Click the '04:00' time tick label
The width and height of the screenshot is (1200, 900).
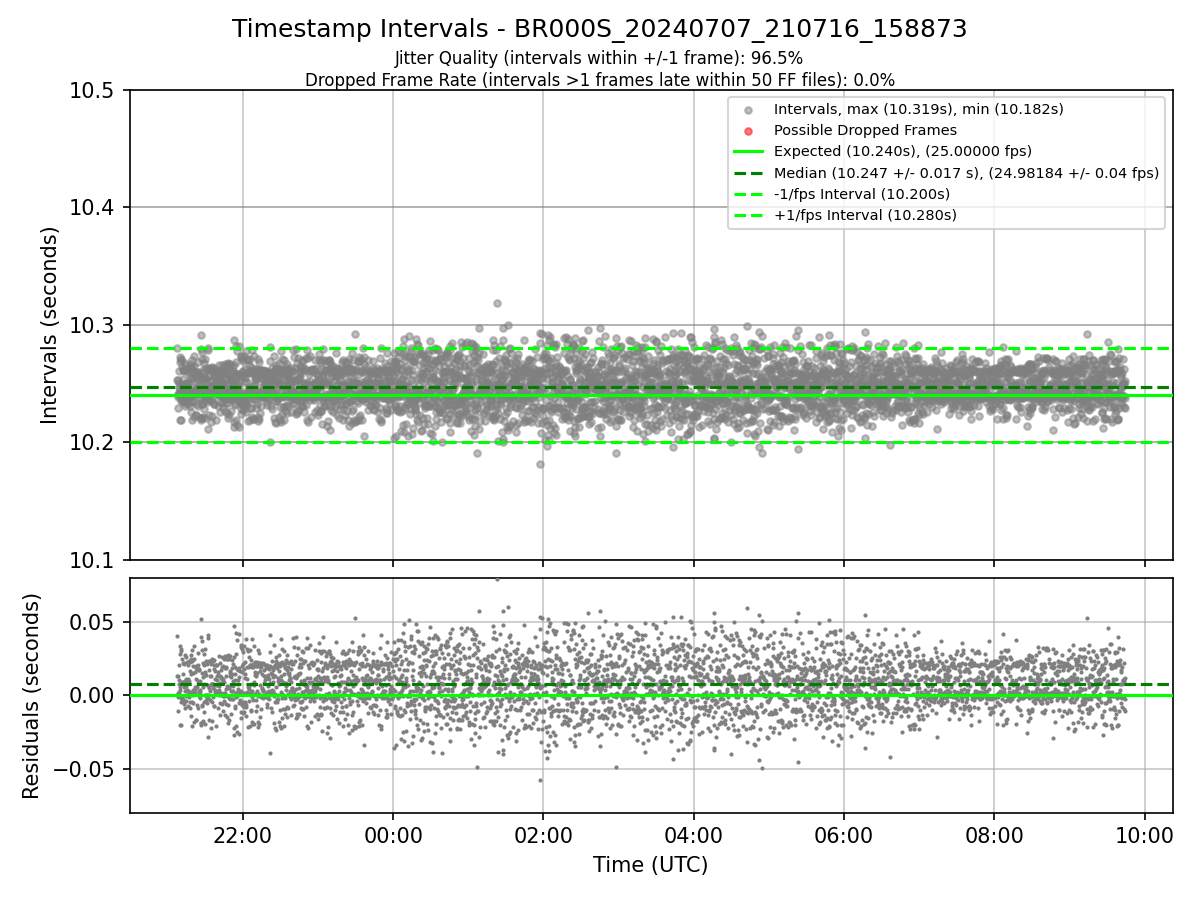tap(693, 835)
